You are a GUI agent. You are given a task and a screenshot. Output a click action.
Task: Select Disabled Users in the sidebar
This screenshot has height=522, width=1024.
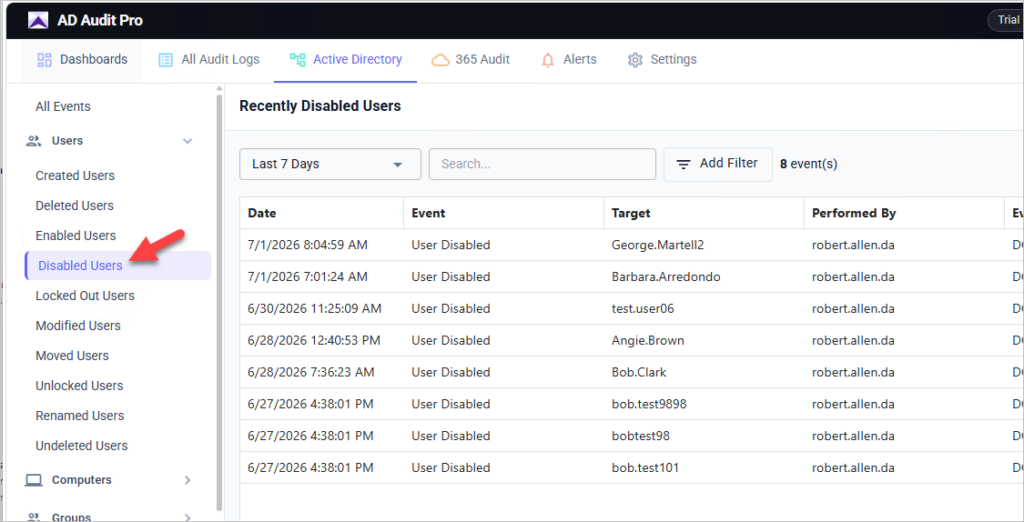(x=118, y=266)
